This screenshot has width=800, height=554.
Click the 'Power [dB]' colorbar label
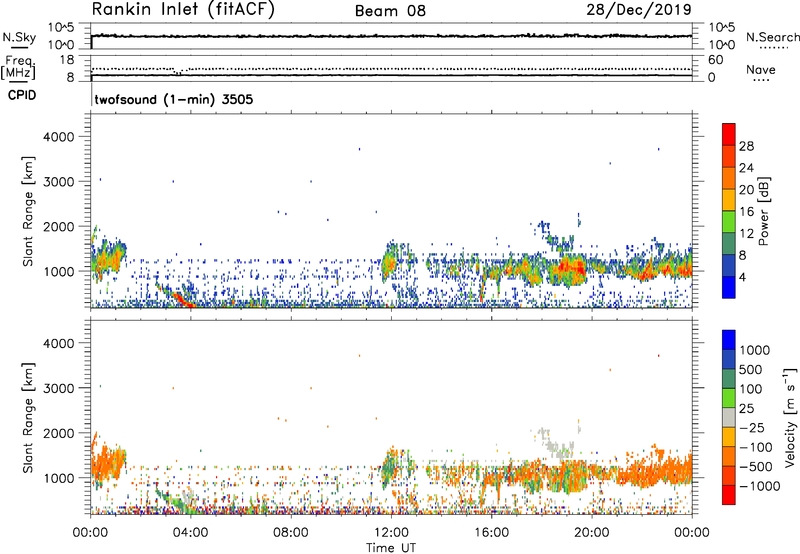[764, 211]
